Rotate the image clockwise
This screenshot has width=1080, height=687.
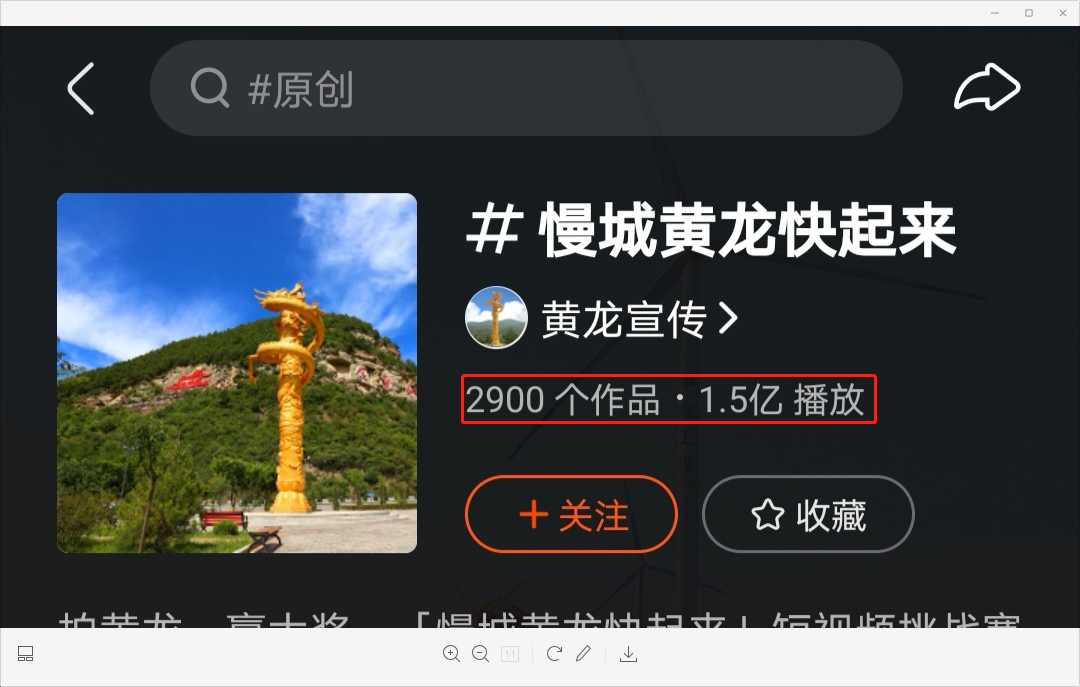[x=554, y=653]
